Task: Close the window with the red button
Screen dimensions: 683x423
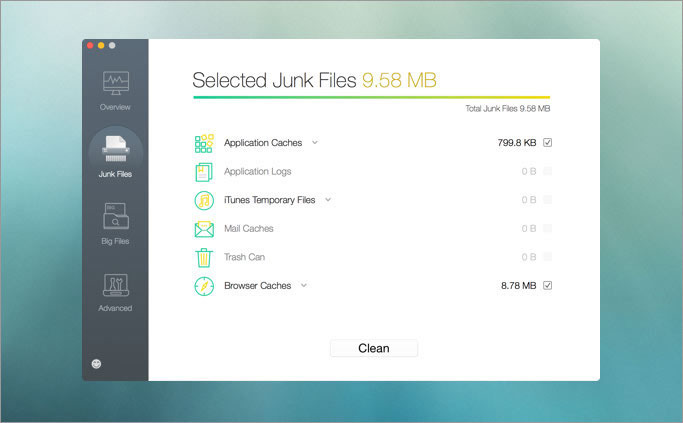Action: (90, 45)
